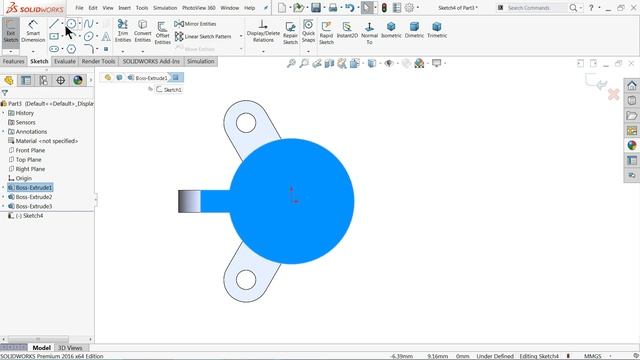Expand the Annotations tree node
The width and height of the screenshot is (640, 360).
point(3,131)
